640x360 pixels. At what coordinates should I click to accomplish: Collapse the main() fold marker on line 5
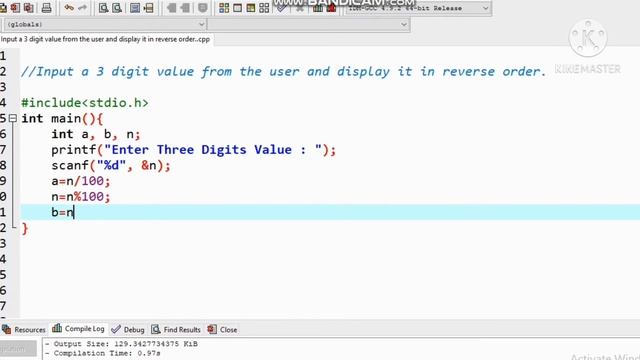point(13,118)
